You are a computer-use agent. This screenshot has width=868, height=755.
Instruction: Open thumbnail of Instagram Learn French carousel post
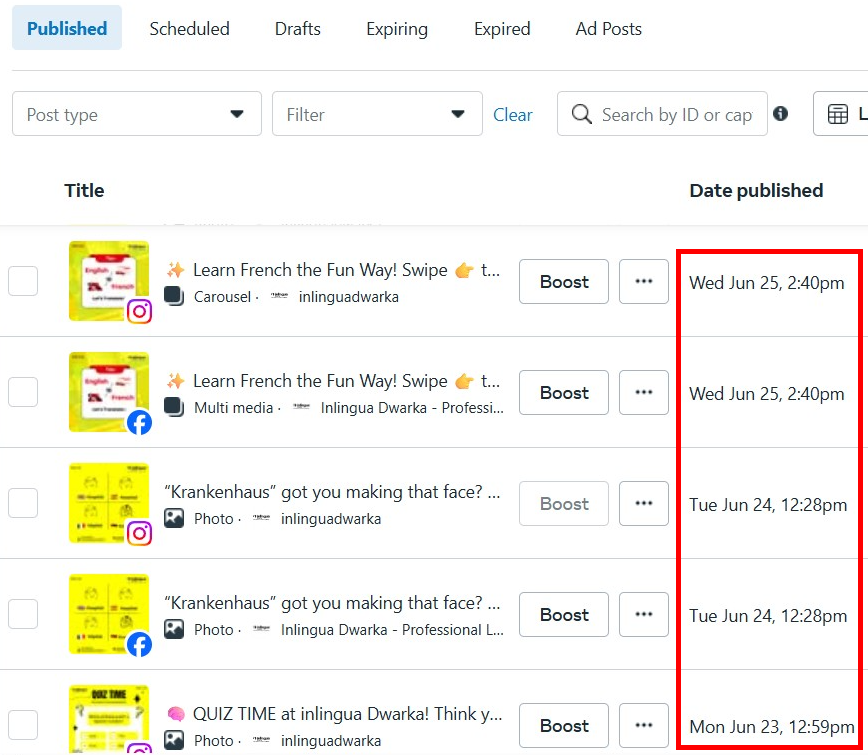click(109, 281)
